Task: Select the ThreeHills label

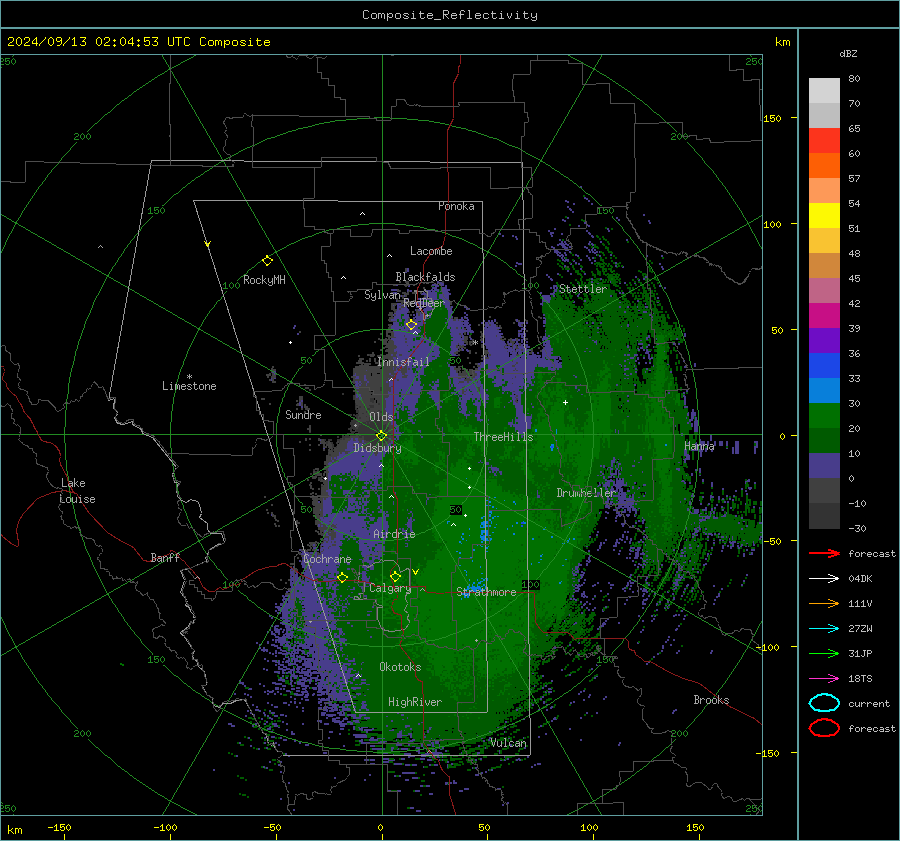Action: (503, 437)
